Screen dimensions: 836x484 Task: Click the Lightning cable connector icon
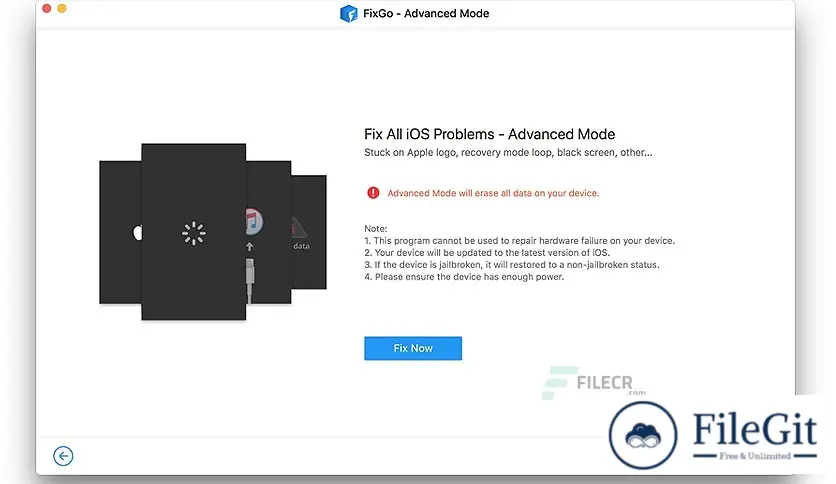pyautogui.click(x=250, y=280)
